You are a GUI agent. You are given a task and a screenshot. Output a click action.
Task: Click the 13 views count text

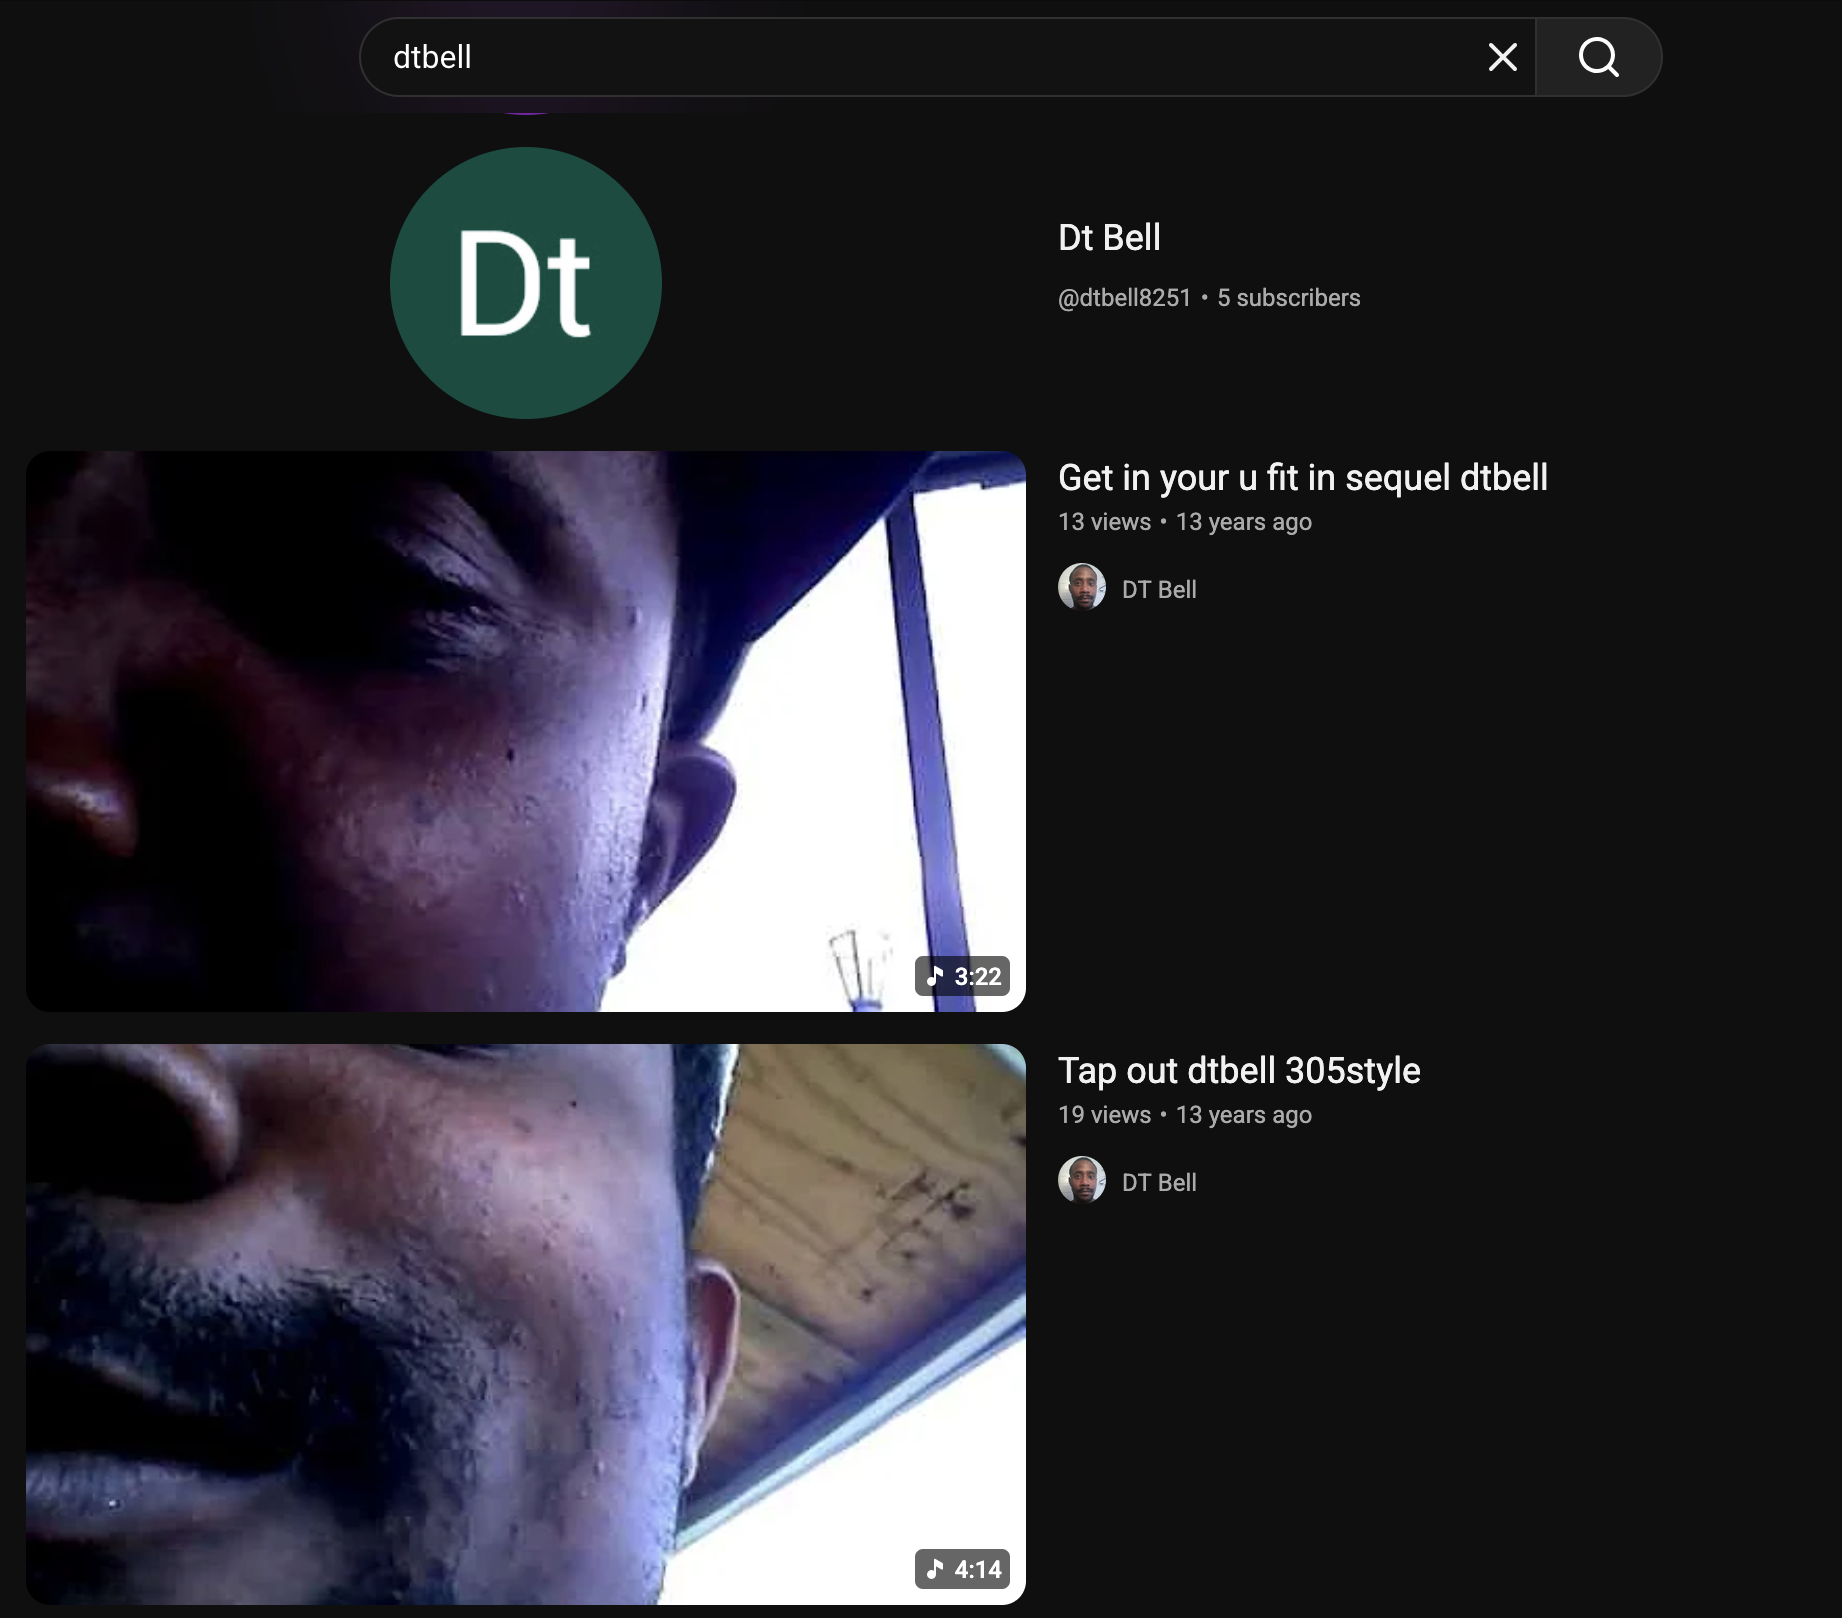click(1105, 522)
